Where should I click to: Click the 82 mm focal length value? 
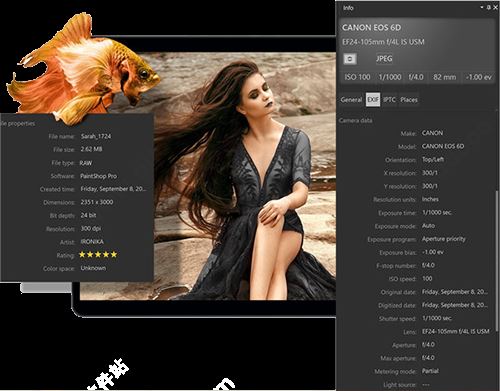coord(444,77)
